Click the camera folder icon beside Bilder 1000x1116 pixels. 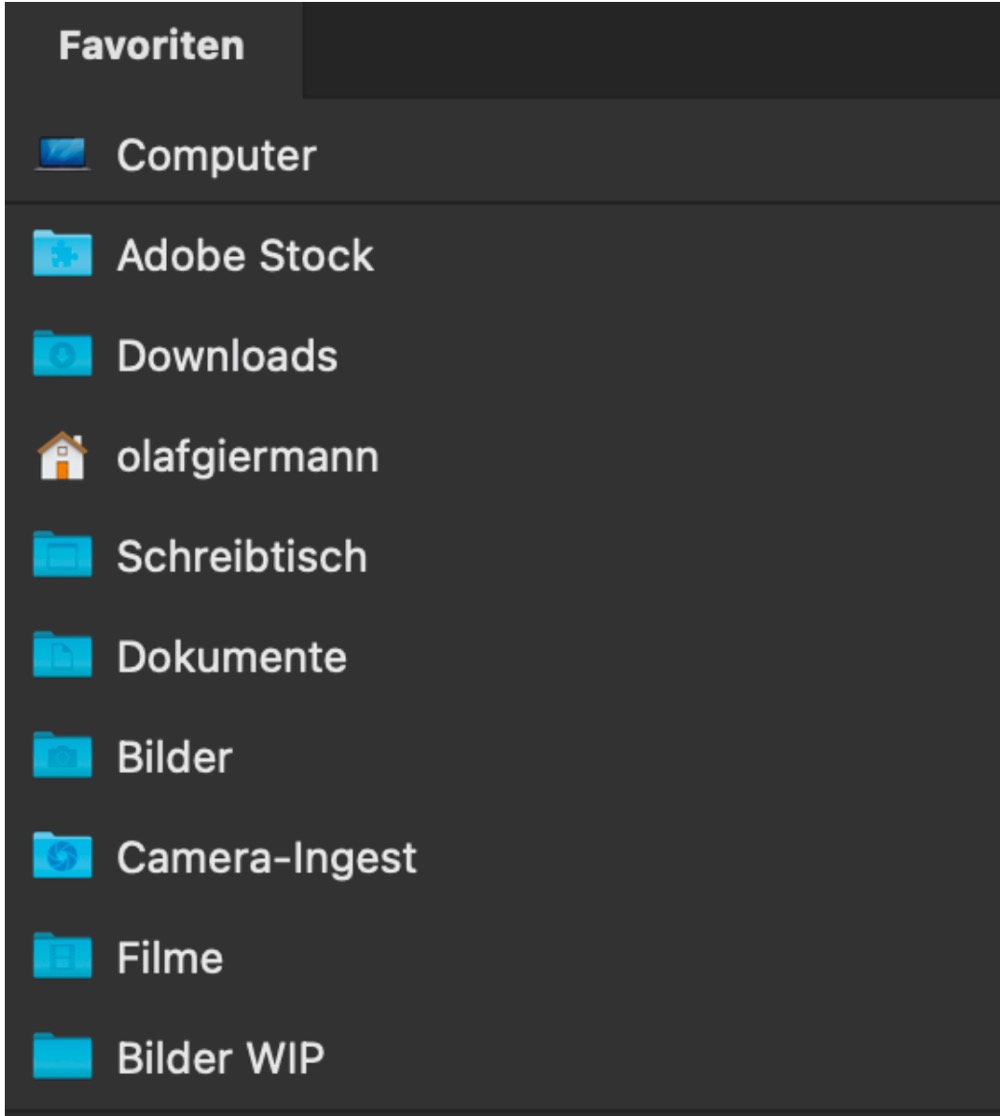click(x=62, y=756)
